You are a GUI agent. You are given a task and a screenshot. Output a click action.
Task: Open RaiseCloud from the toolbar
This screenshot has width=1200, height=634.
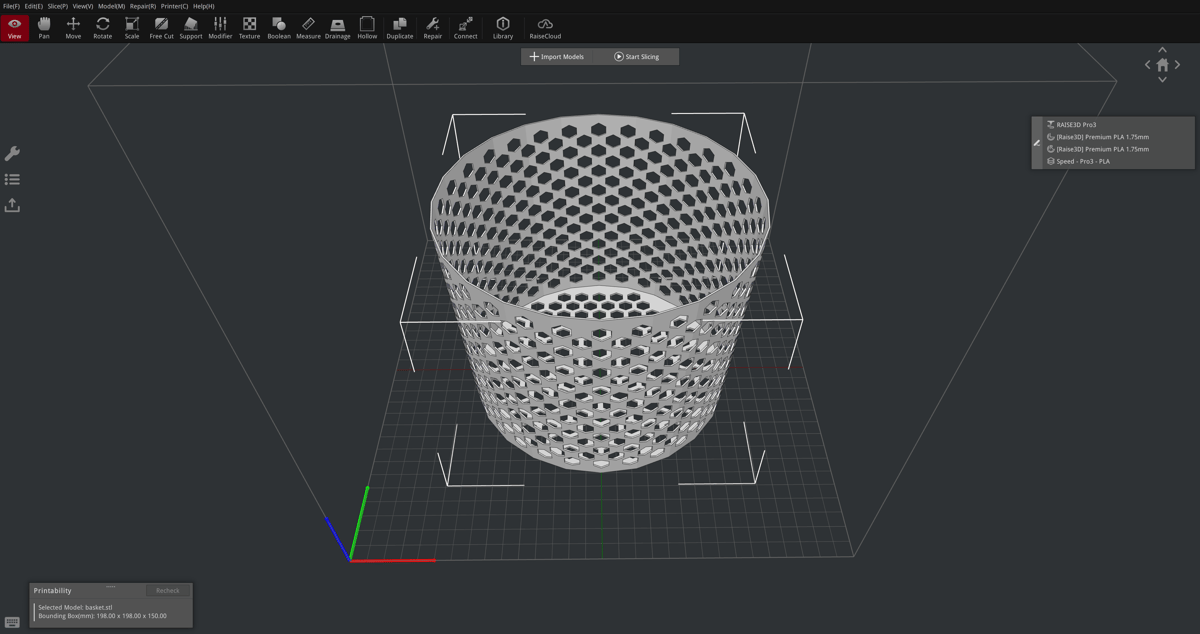545,27
